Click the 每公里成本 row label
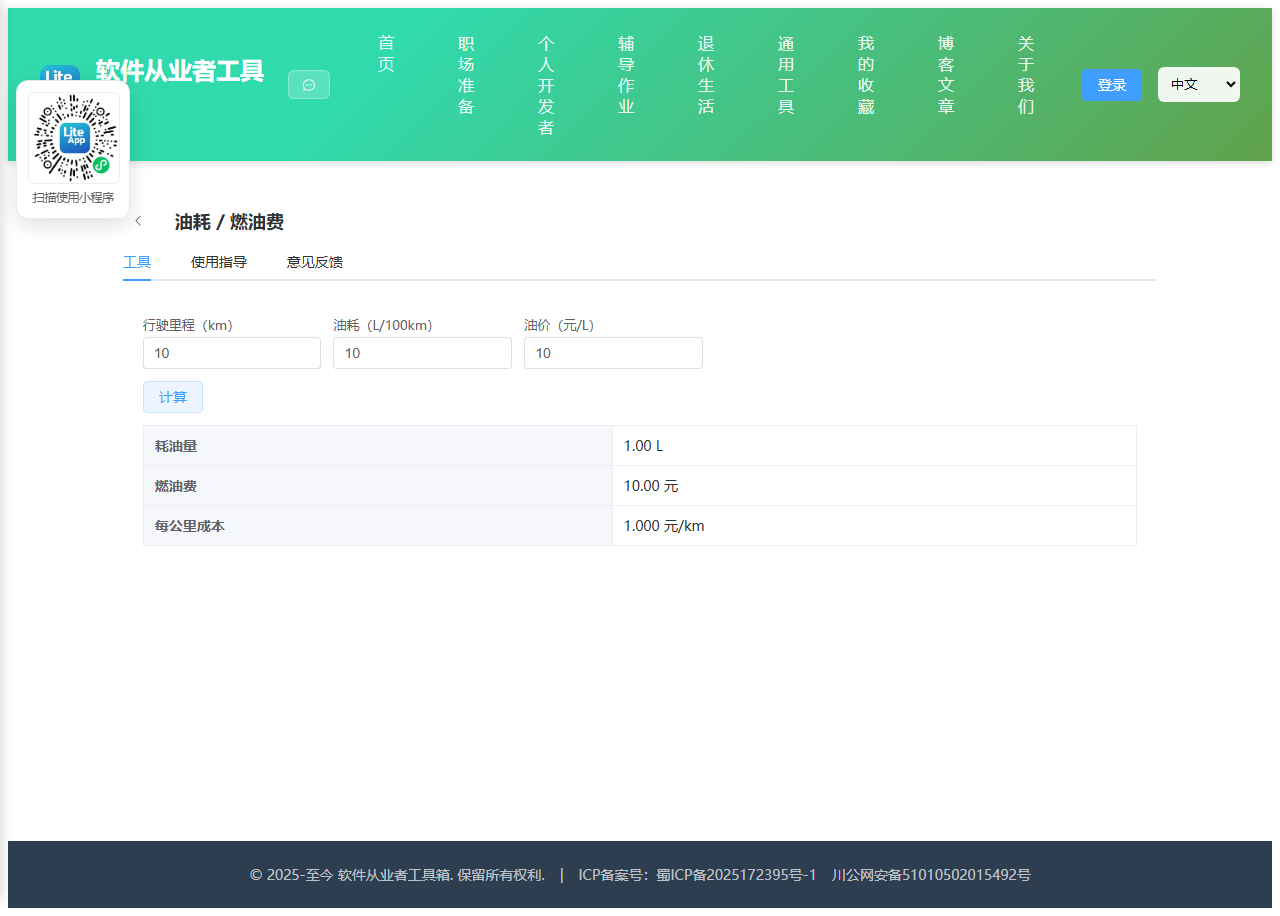Viewport: 1280px width, 916px height. [190, 526]
